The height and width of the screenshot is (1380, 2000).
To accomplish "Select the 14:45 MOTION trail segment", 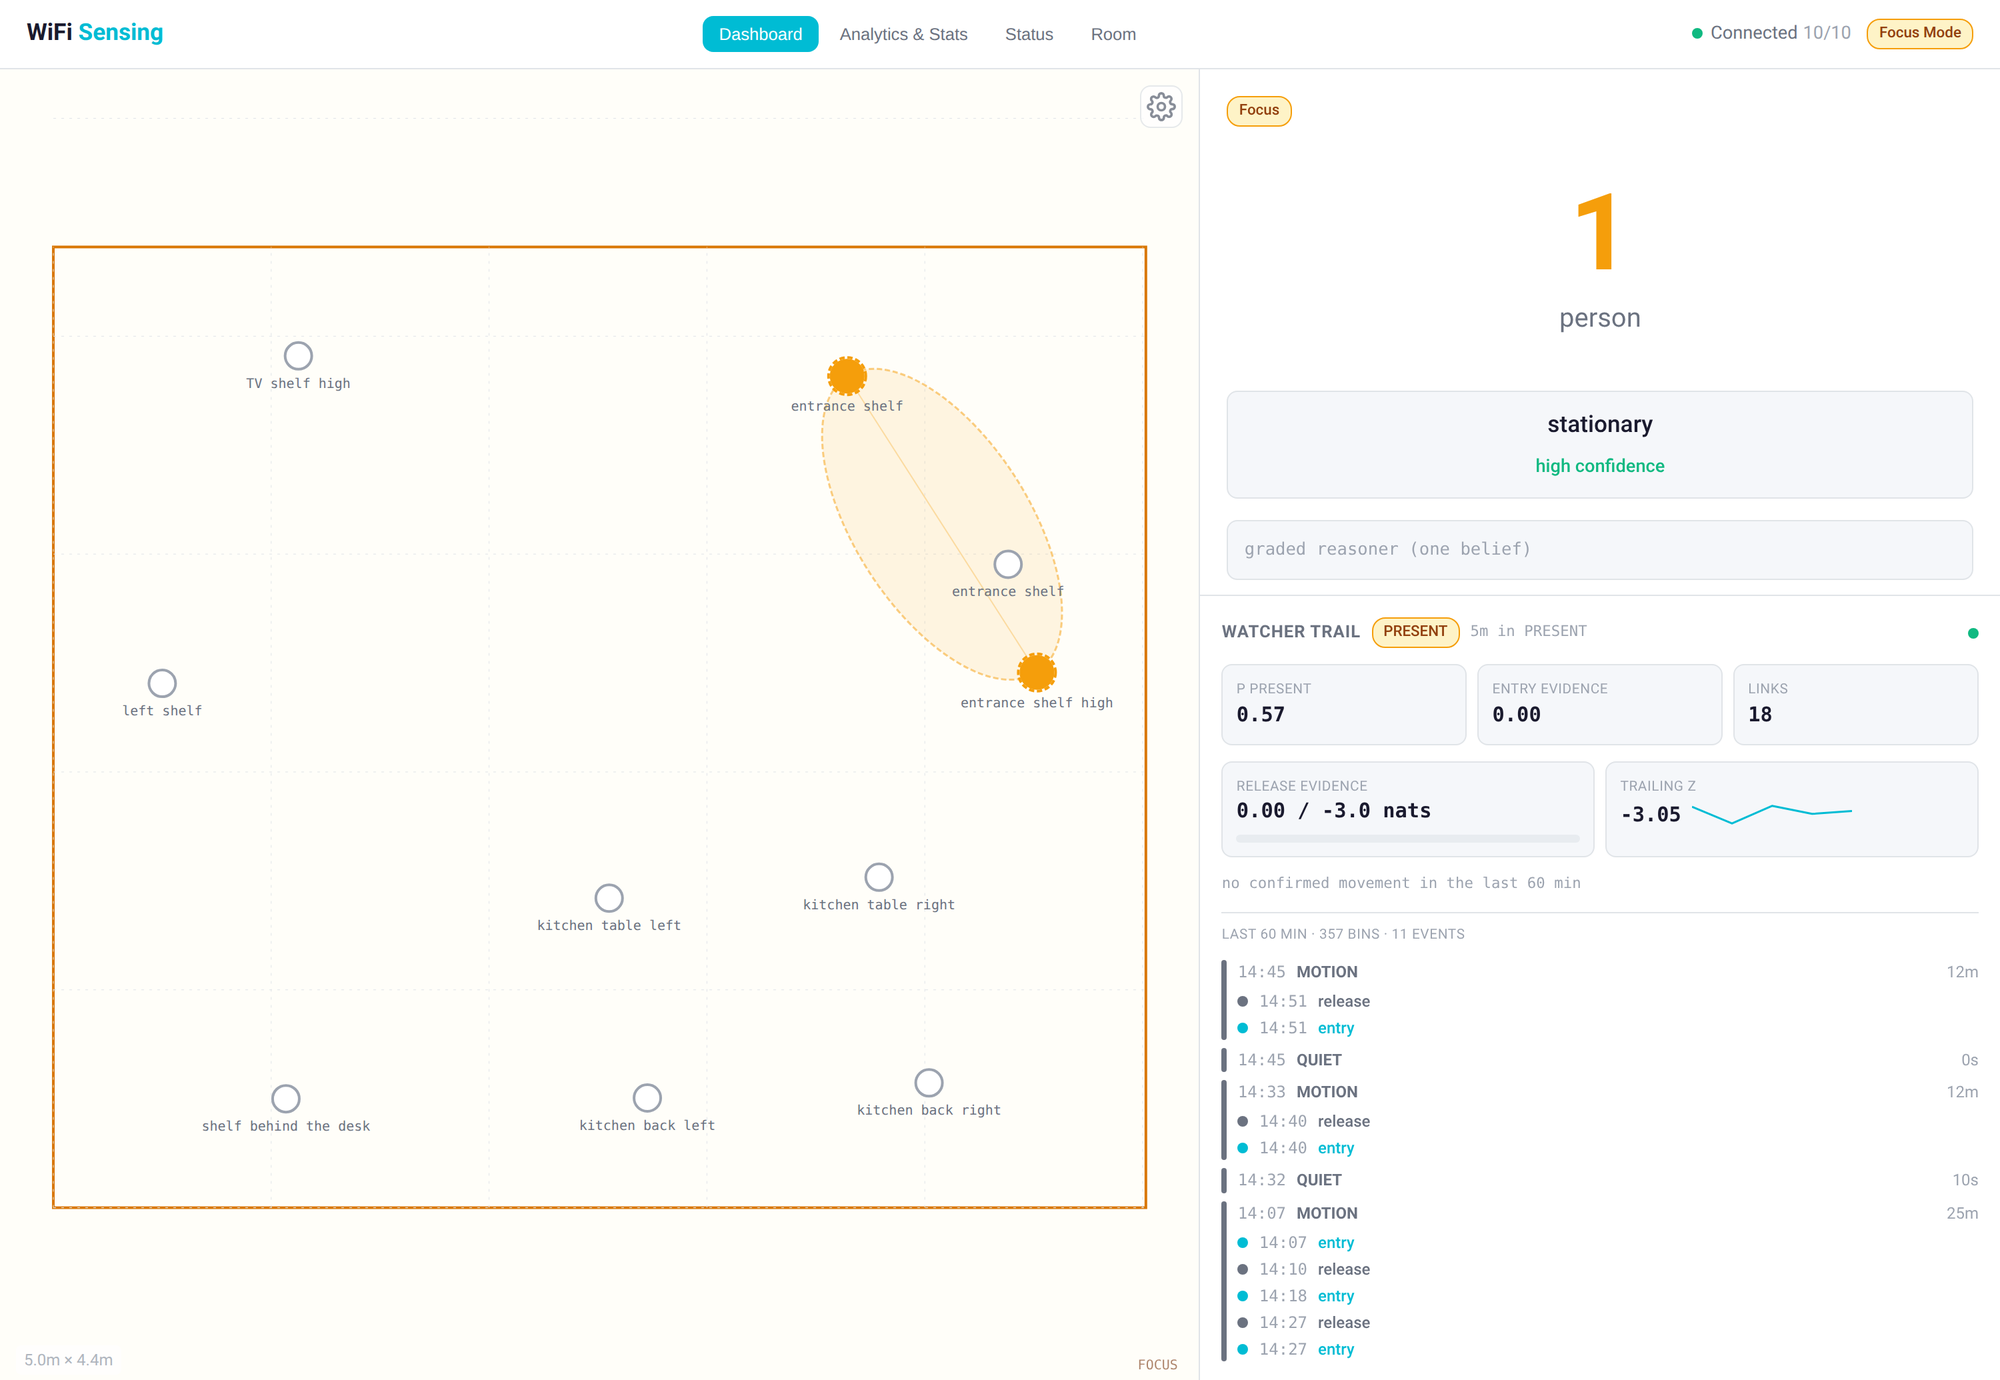I will click(x=1599, y=972).
